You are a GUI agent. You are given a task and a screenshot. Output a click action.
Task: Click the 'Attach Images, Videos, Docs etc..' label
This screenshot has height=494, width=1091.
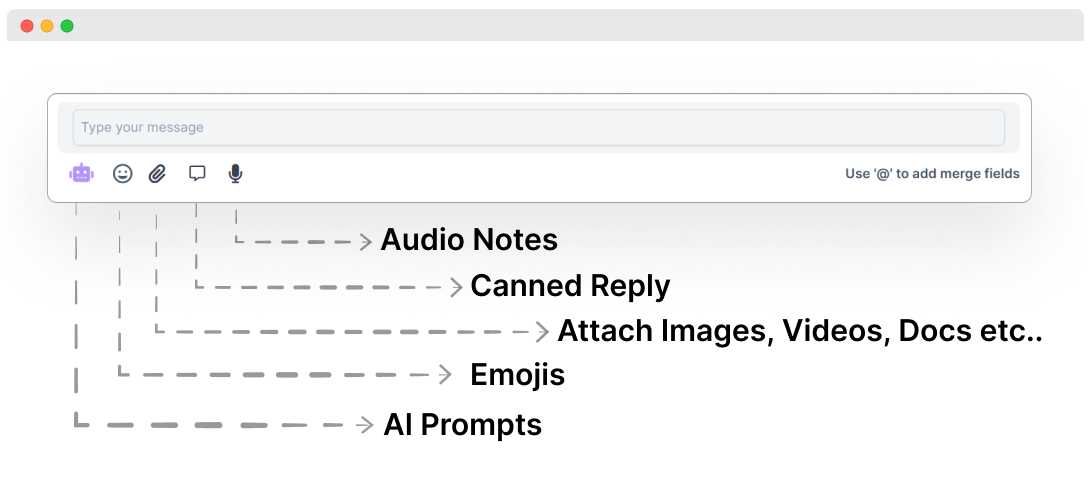pyautogui.click(x=799, y=331)
